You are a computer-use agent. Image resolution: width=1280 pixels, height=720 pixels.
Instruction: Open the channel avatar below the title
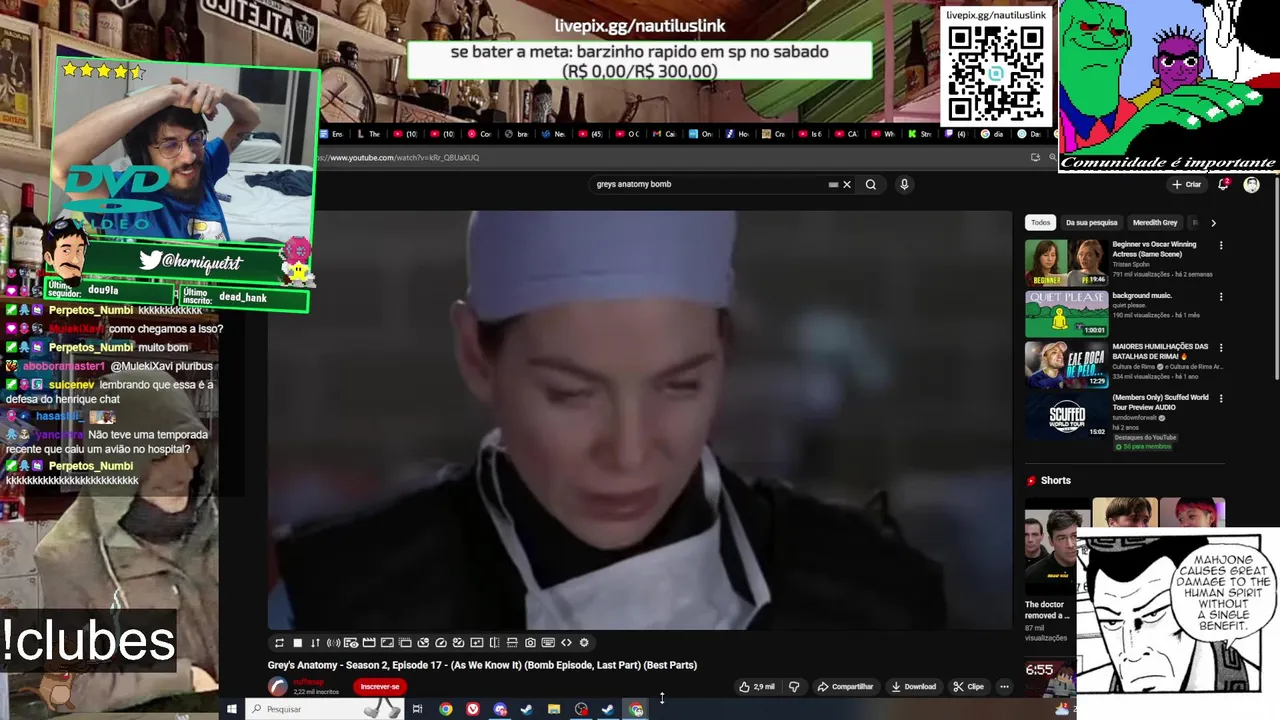(x=277, y=687)
